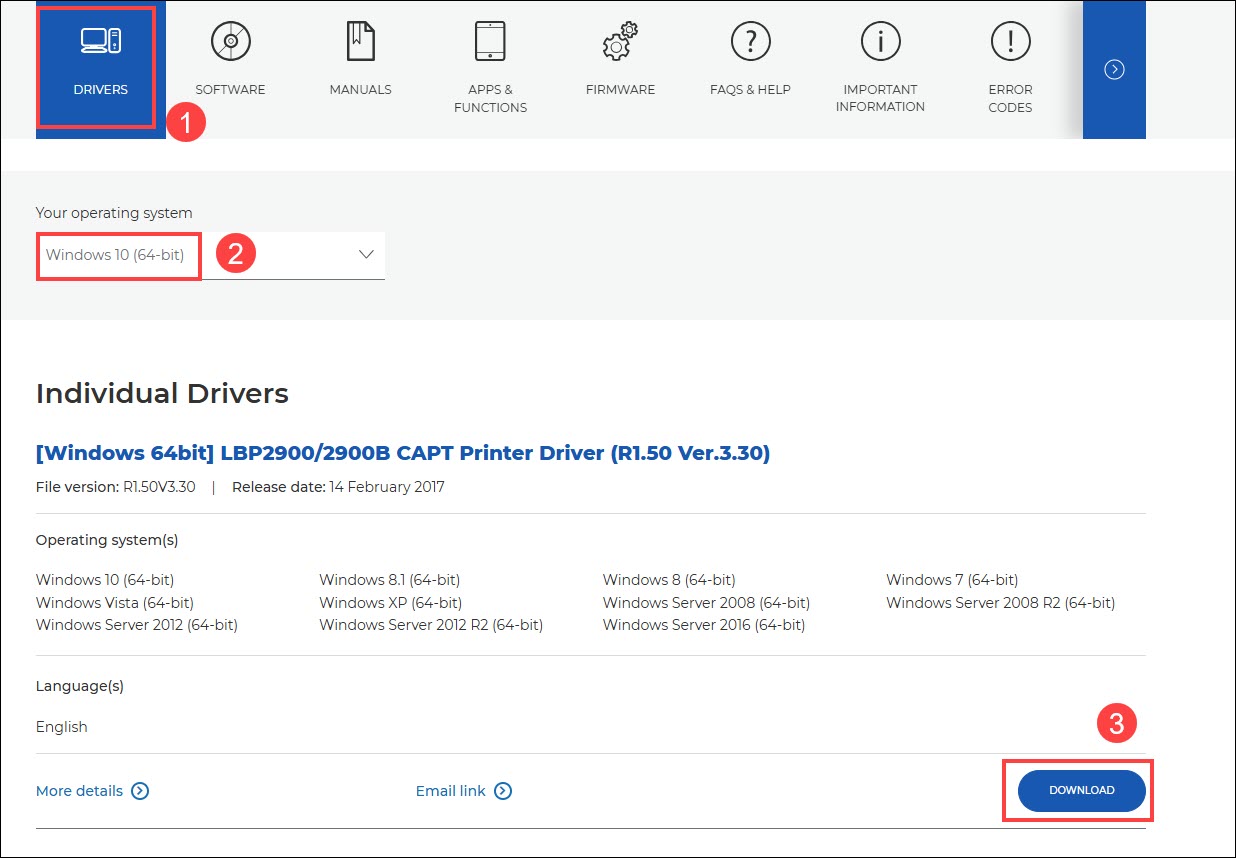Open the Manuals tab
Screen dimensions: 1236x858
[x=360, y=69]
